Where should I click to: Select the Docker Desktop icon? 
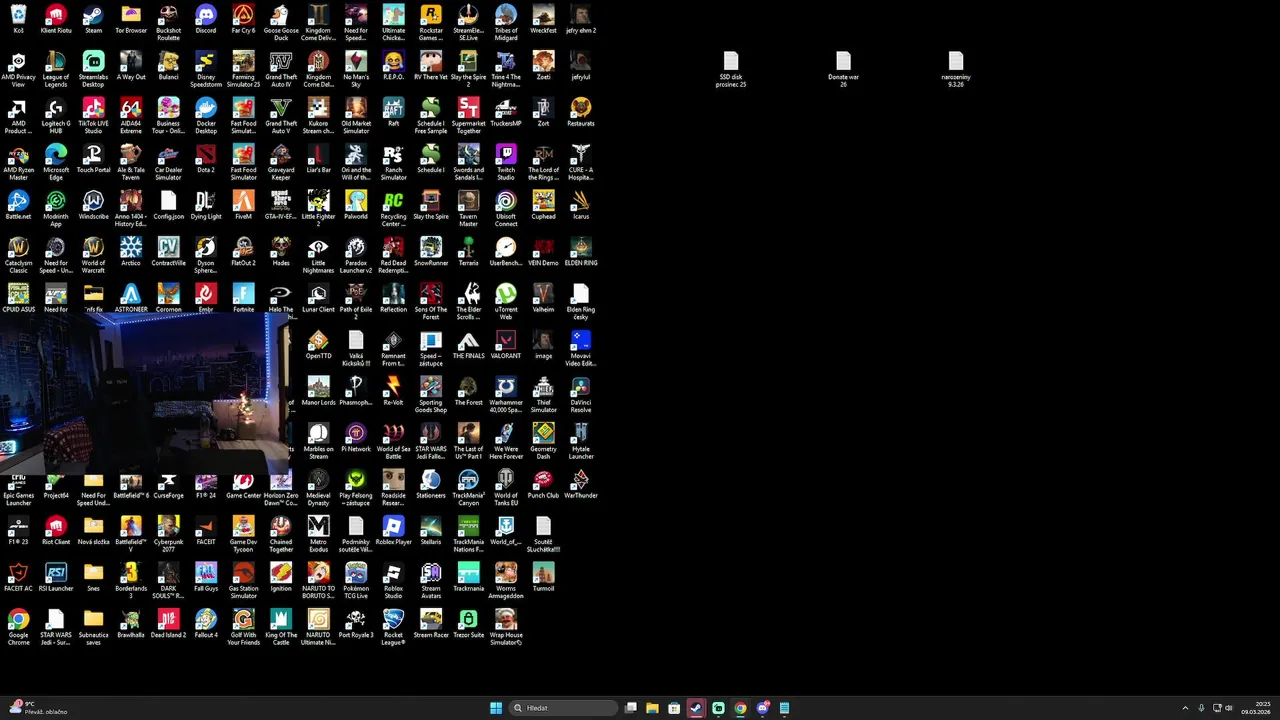(x=206, y=116)
